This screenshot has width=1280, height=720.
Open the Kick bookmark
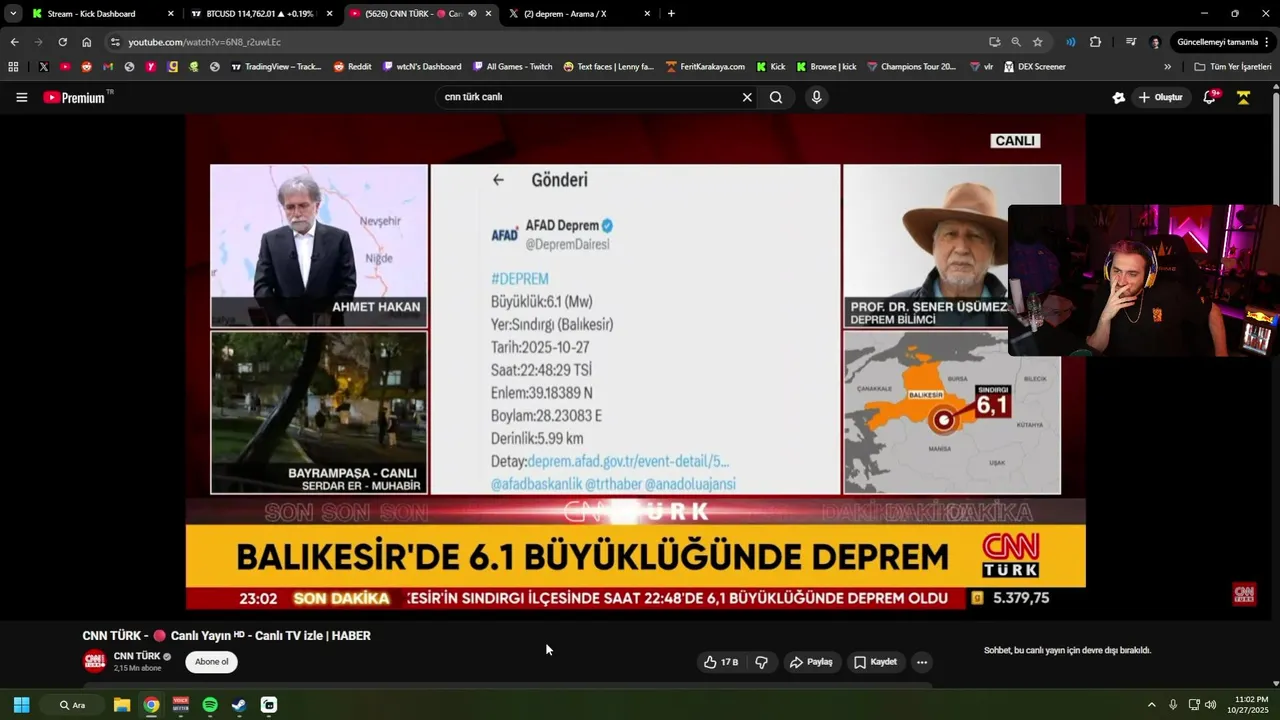[x=771, y=67]
